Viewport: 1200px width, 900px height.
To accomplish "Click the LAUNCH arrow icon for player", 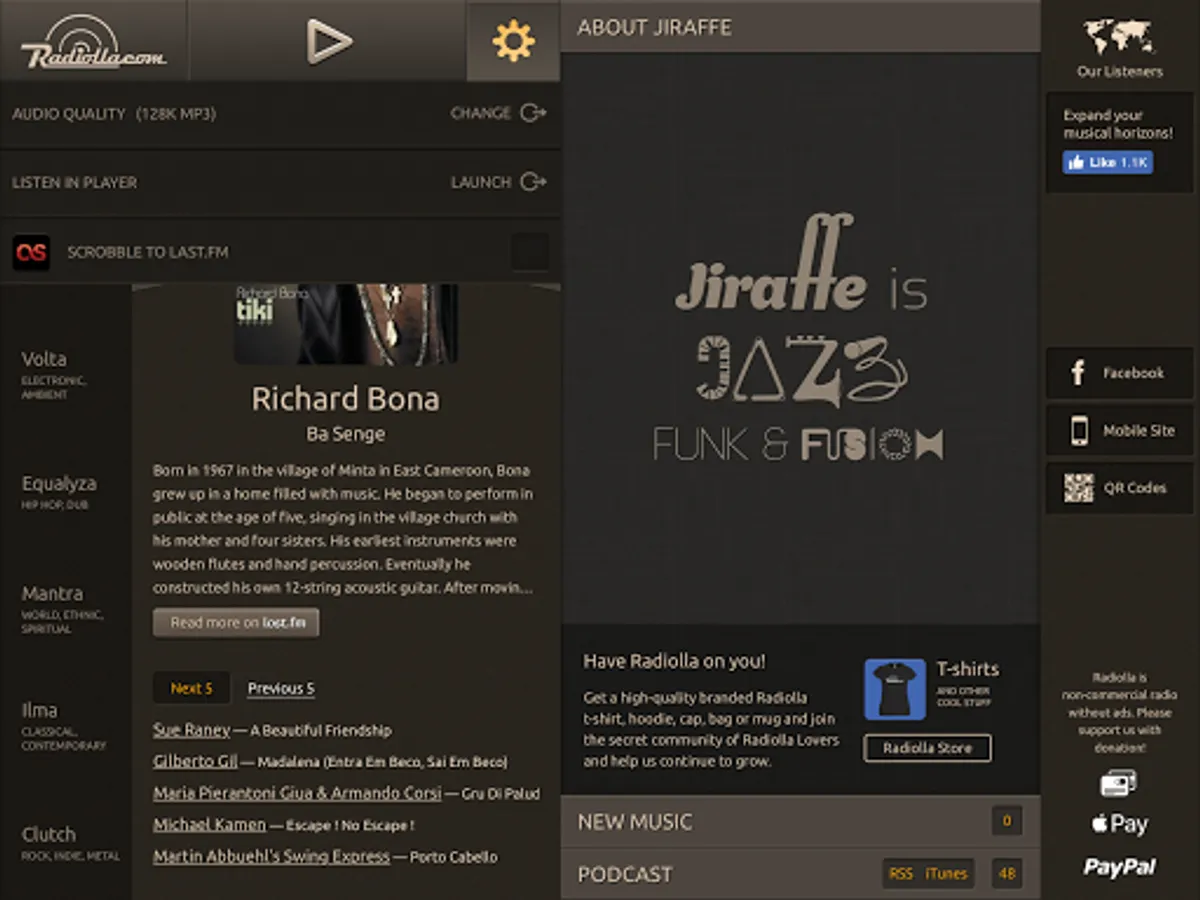I will click(x=534, y=182).
